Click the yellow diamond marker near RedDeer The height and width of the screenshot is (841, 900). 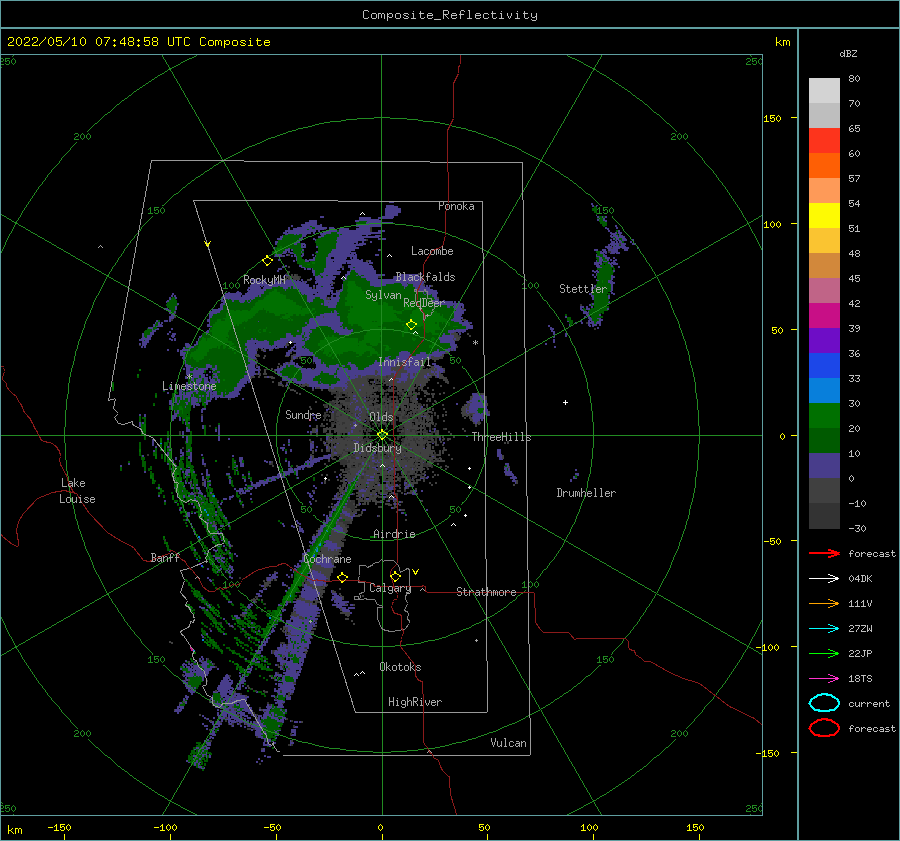(412, 325)
